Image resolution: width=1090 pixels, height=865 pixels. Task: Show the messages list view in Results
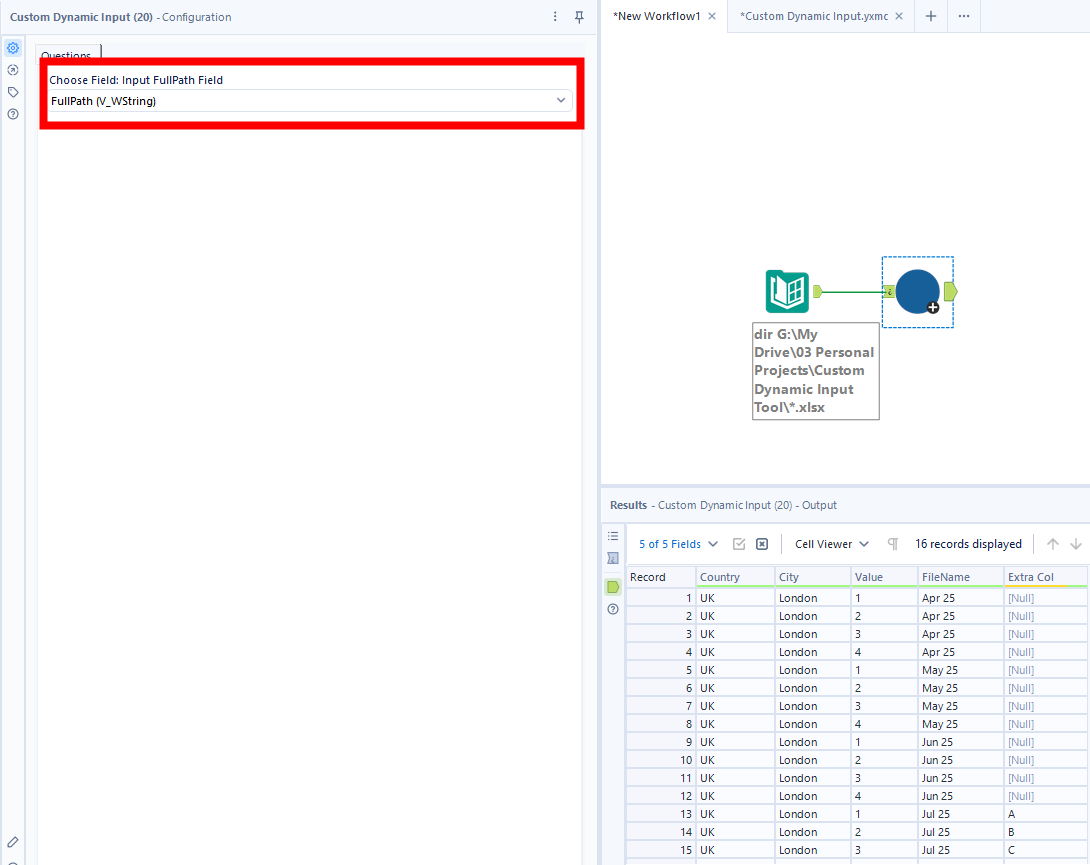pos(613,536)
